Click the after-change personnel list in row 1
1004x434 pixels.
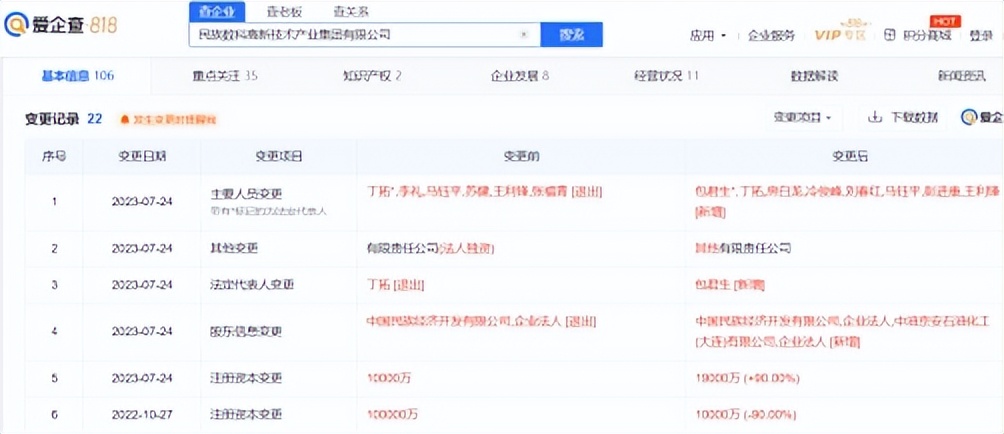tap(846, 203)
